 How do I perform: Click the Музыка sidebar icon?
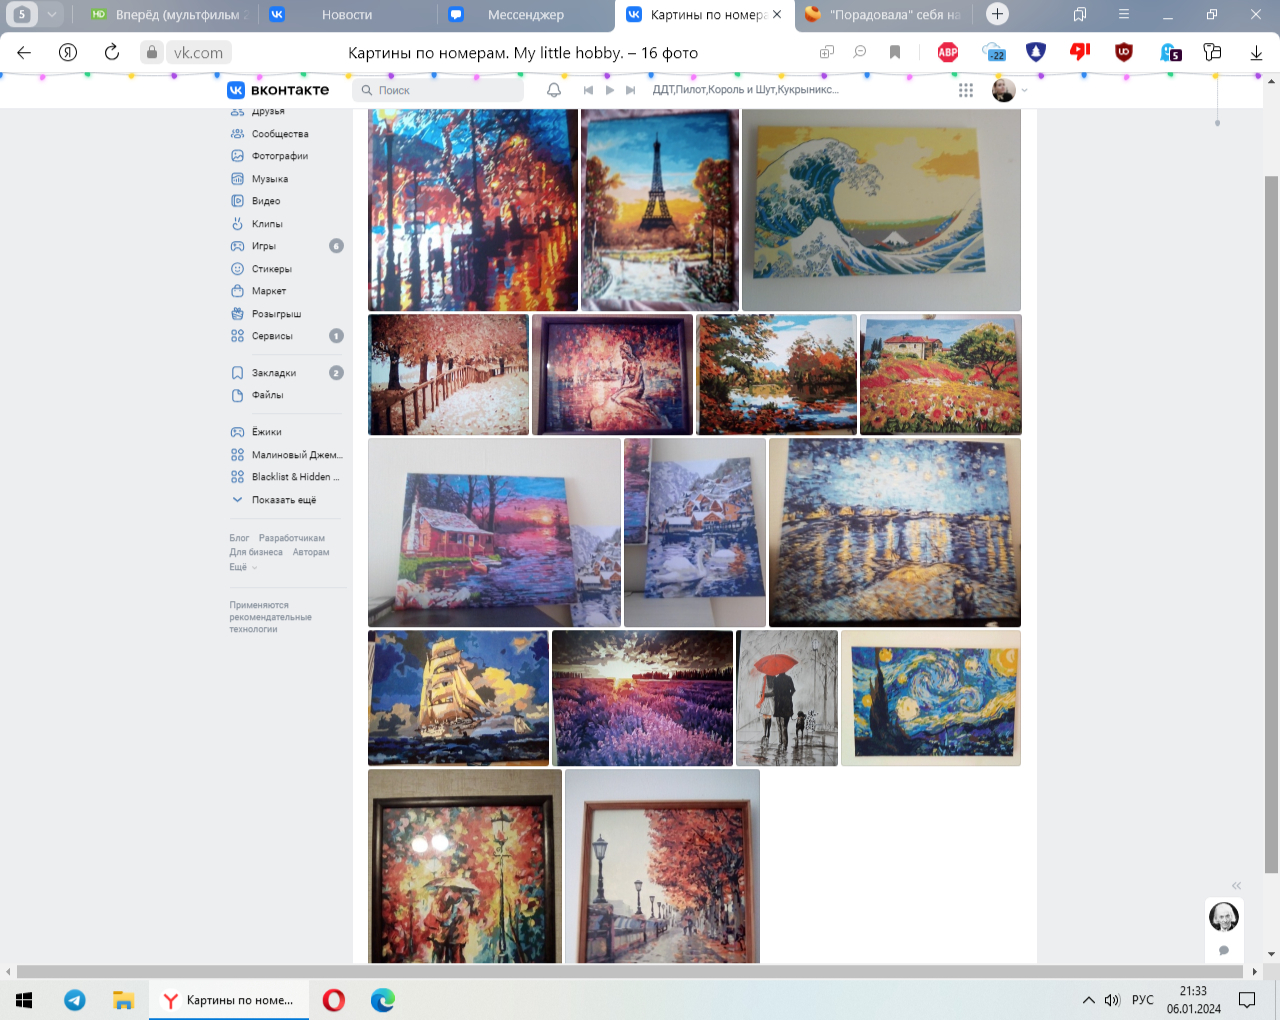tap(237, 179)
